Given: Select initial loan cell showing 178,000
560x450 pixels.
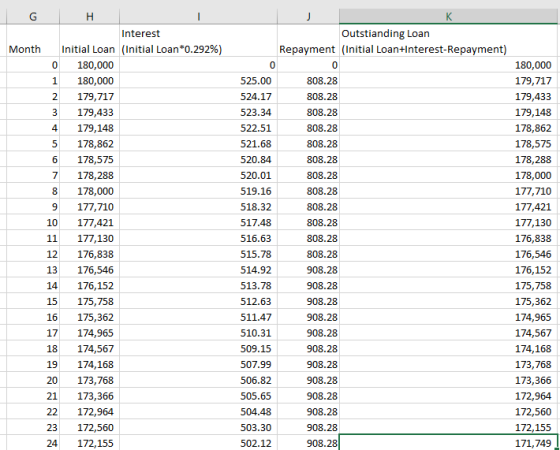Looking at the screenshot, I should tap(89, 191).
